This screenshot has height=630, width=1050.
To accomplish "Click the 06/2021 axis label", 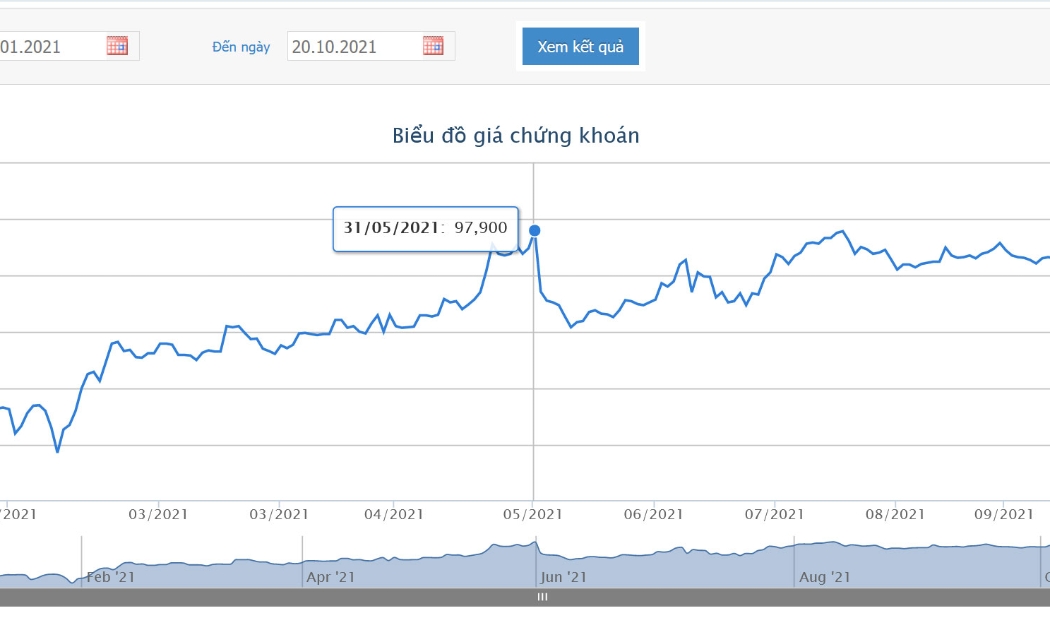I will click(654, 514).
